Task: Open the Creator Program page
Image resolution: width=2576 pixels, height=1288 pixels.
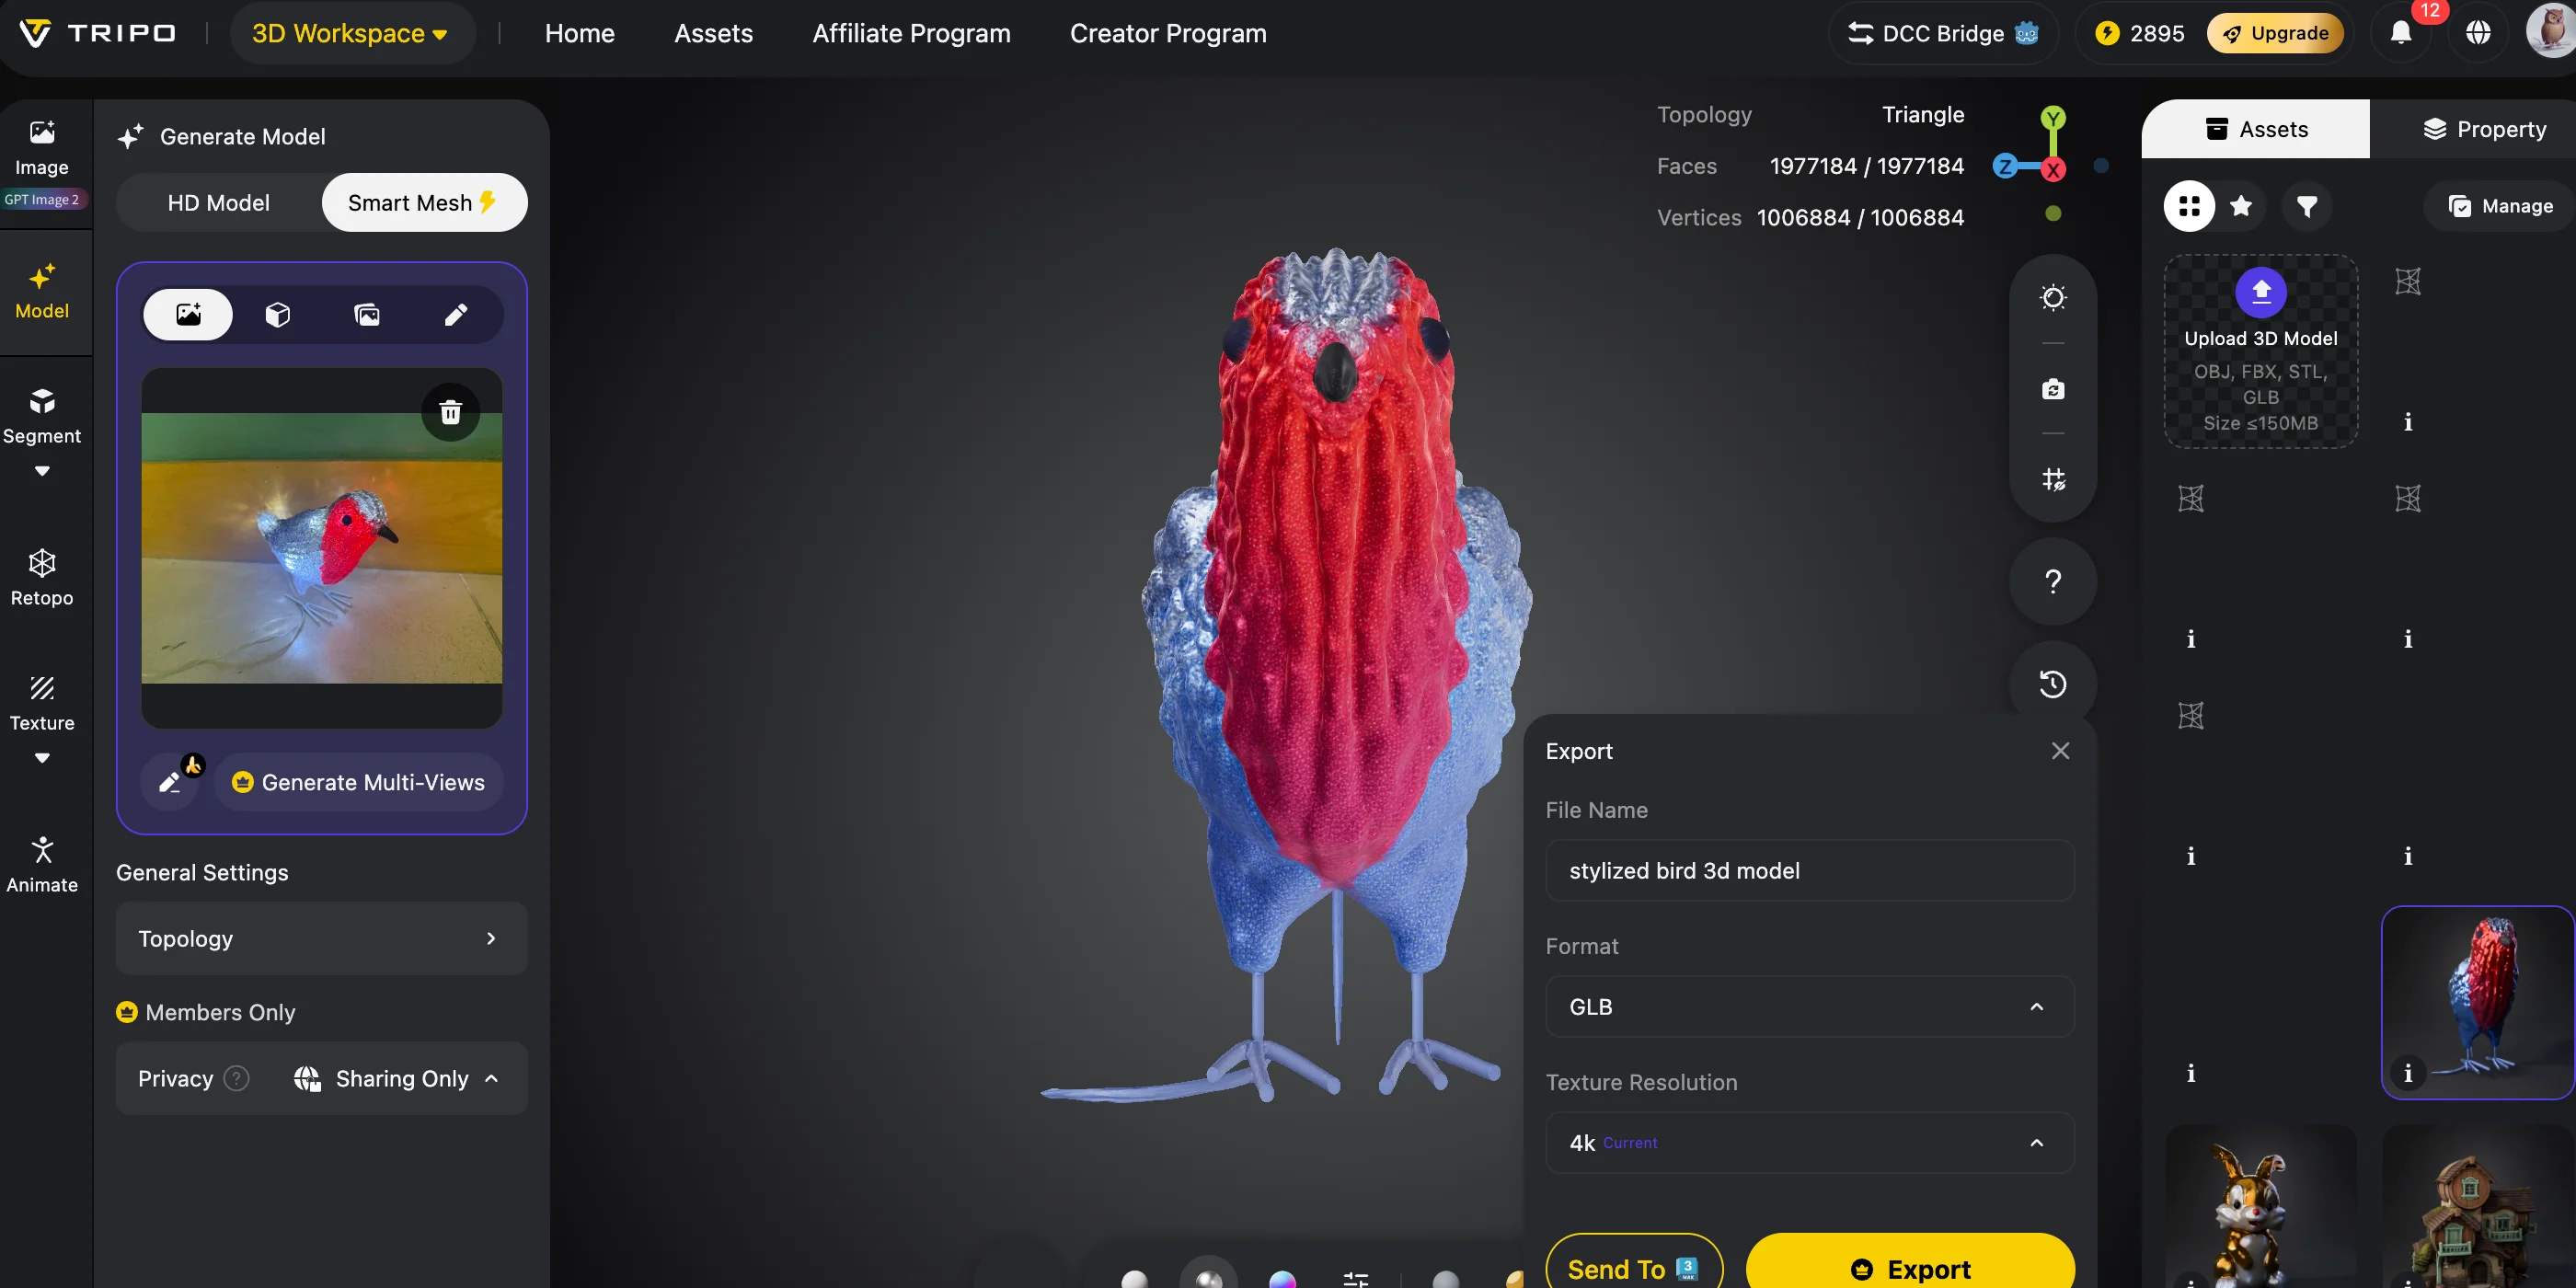Action: [x=1167, y=33]
